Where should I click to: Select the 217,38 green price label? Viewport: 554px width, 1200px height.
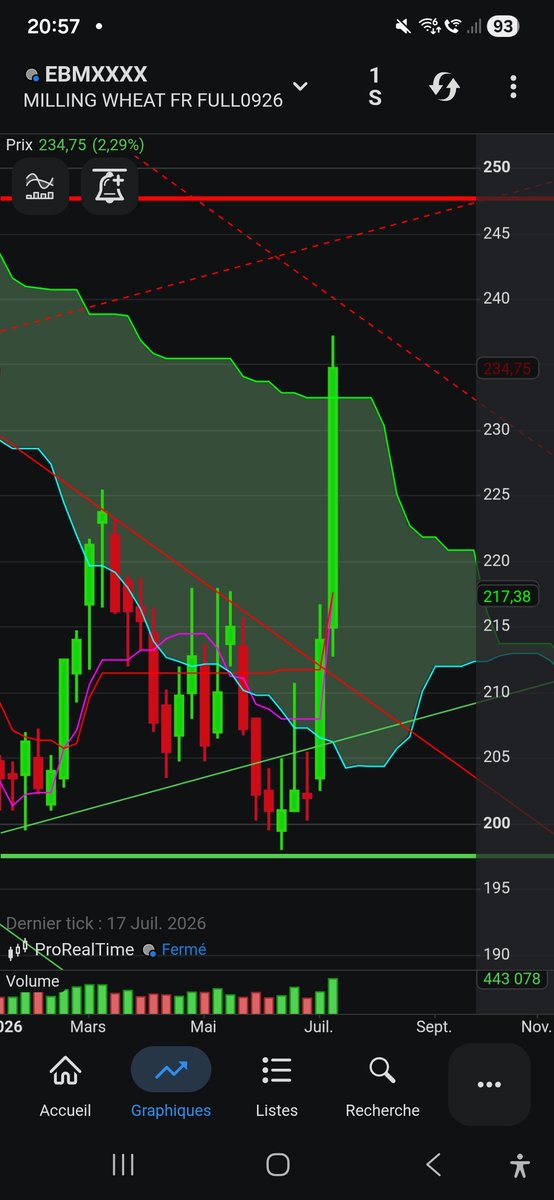(x=507, y=596)
